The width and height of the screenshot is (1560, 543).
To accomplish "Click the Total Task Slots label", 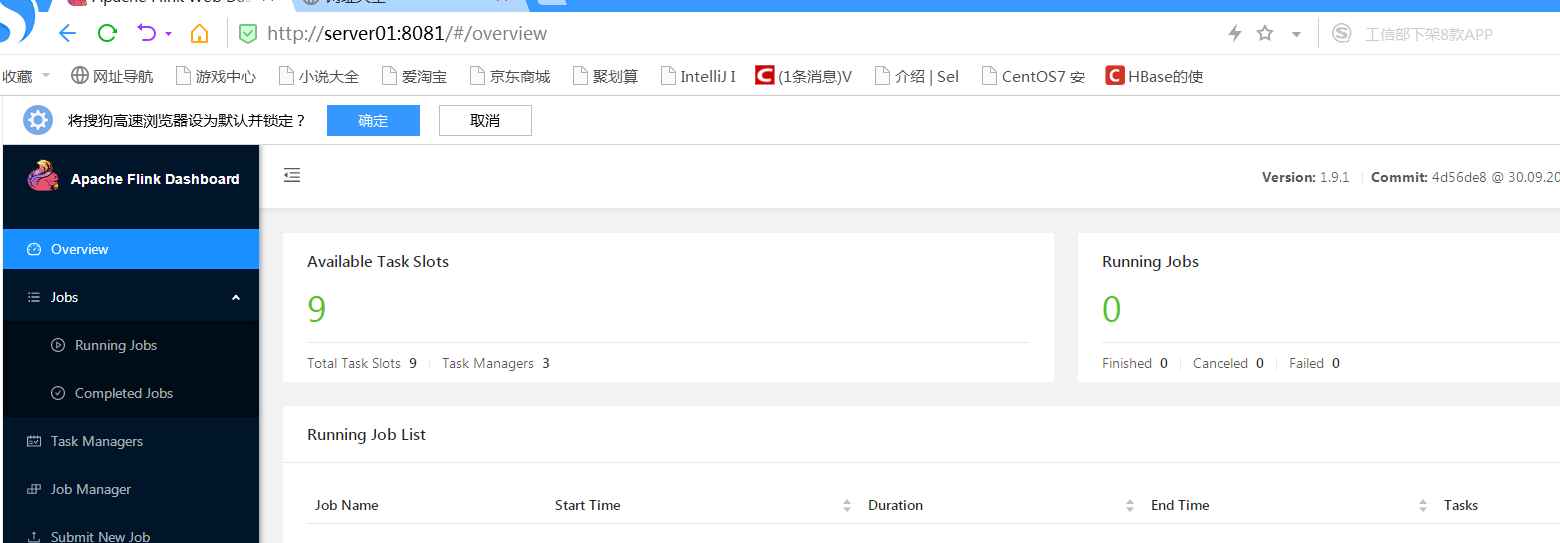I will [x=353, y=363].
